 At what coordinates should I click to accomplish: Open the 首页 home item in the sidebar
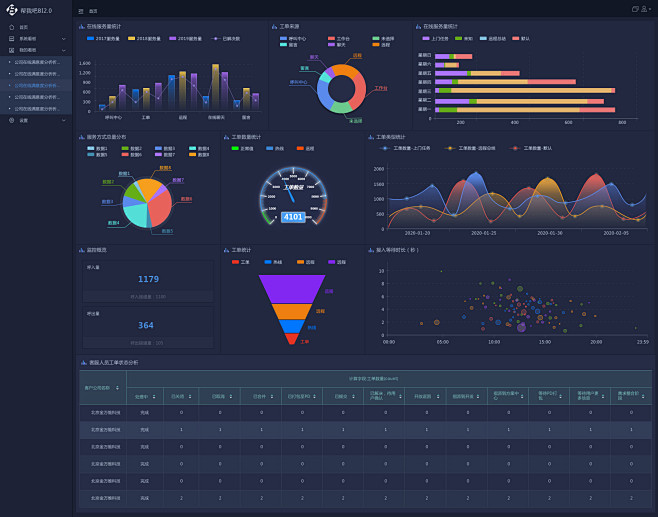22,27
